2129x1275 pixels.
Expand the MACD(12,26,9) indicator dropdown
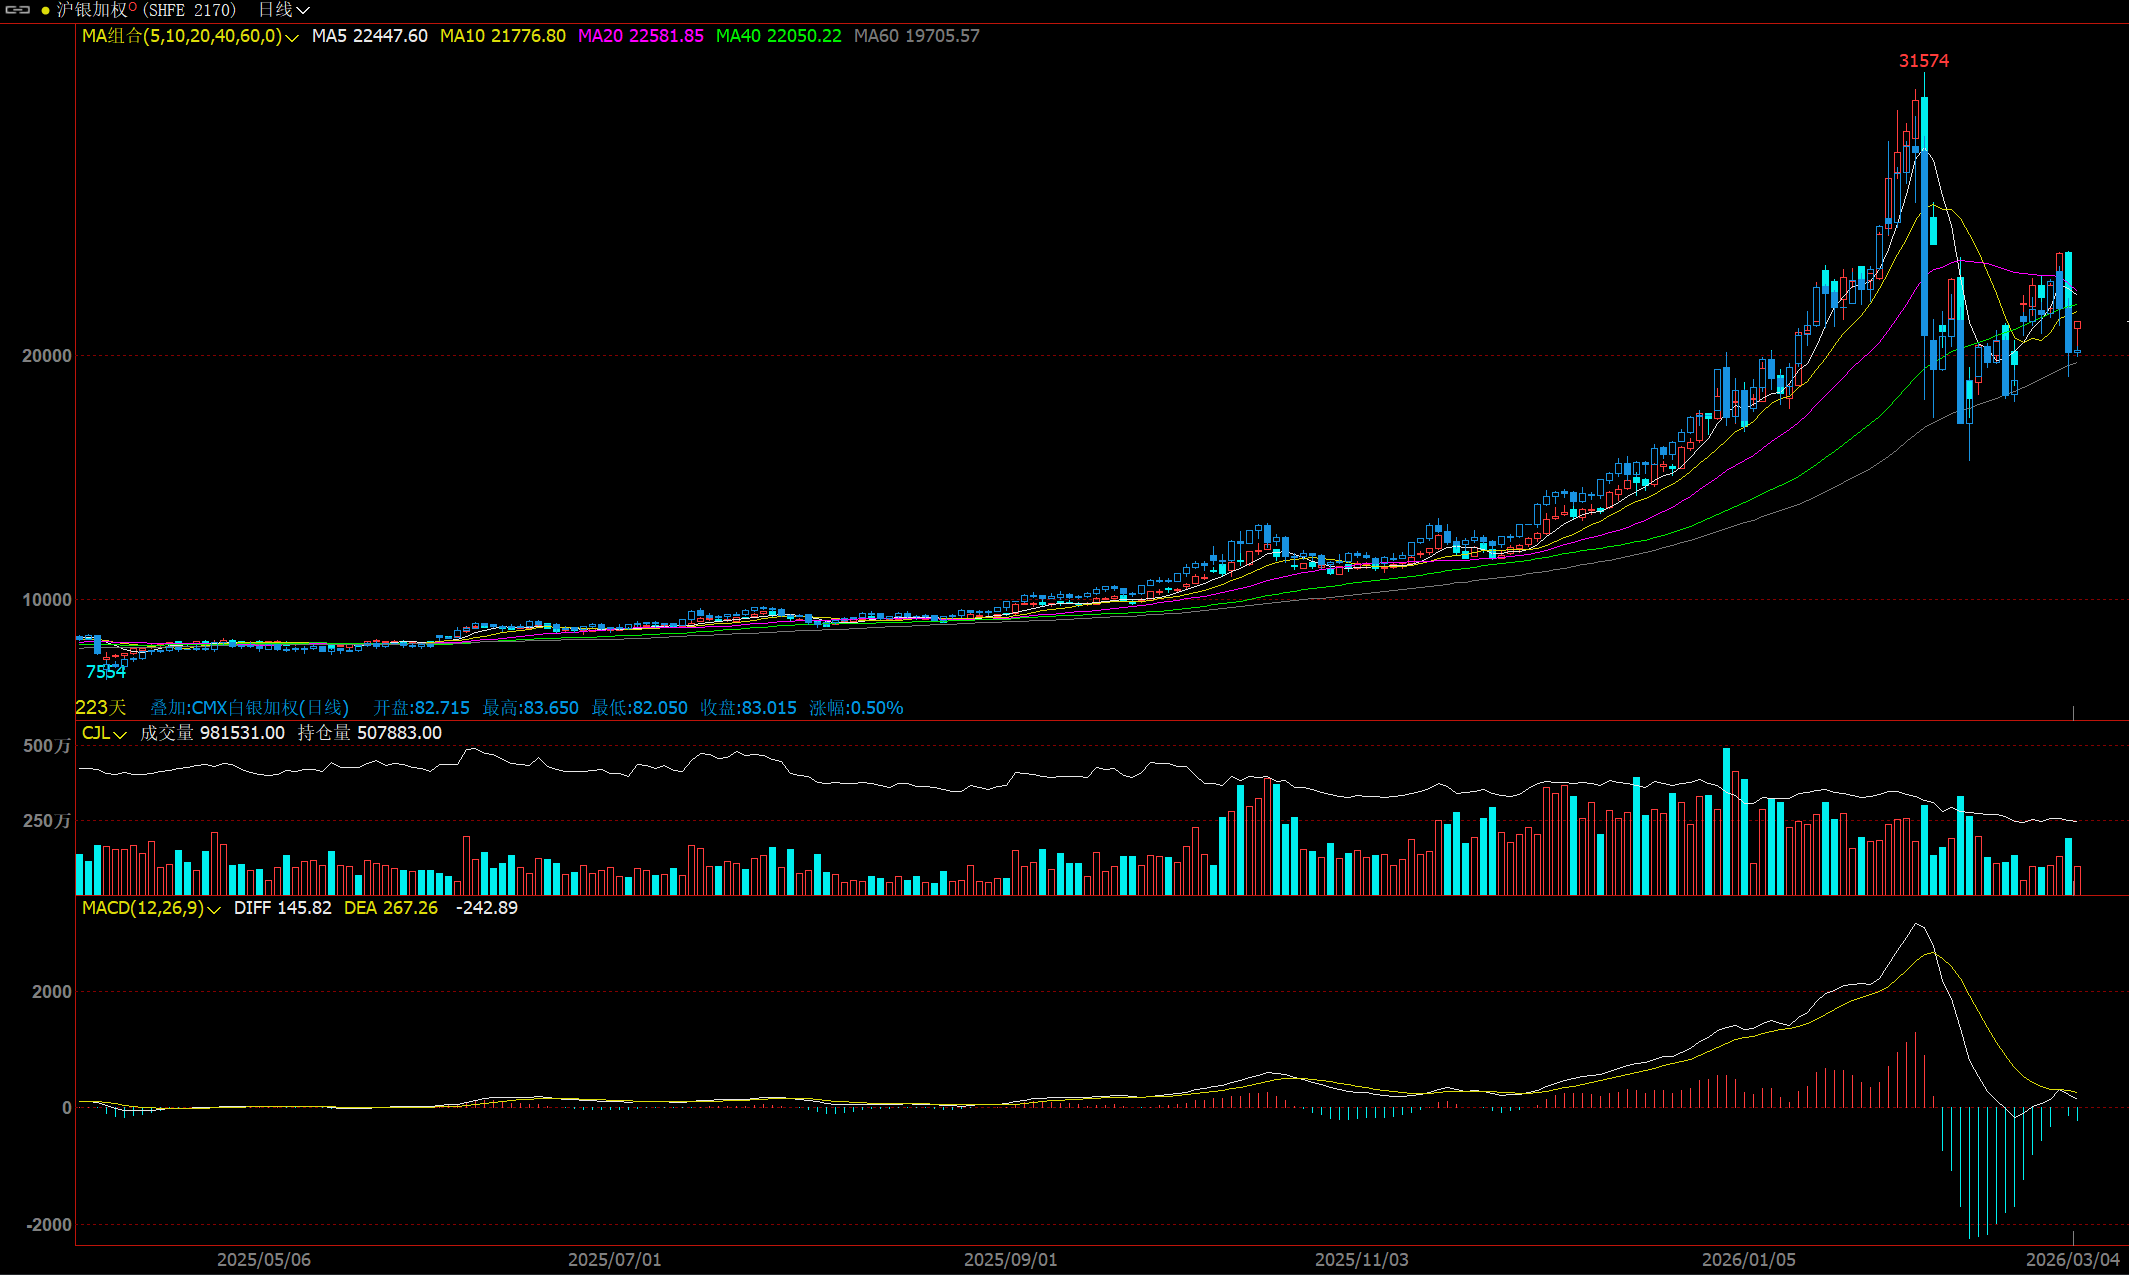pos(213,909)
